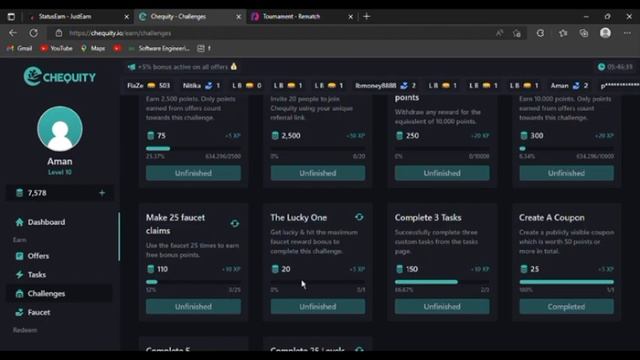Viewport: 640px width, 360px height.
Task: Switch to the Tournament - Rematch tab
Action: tap(301, 17)
